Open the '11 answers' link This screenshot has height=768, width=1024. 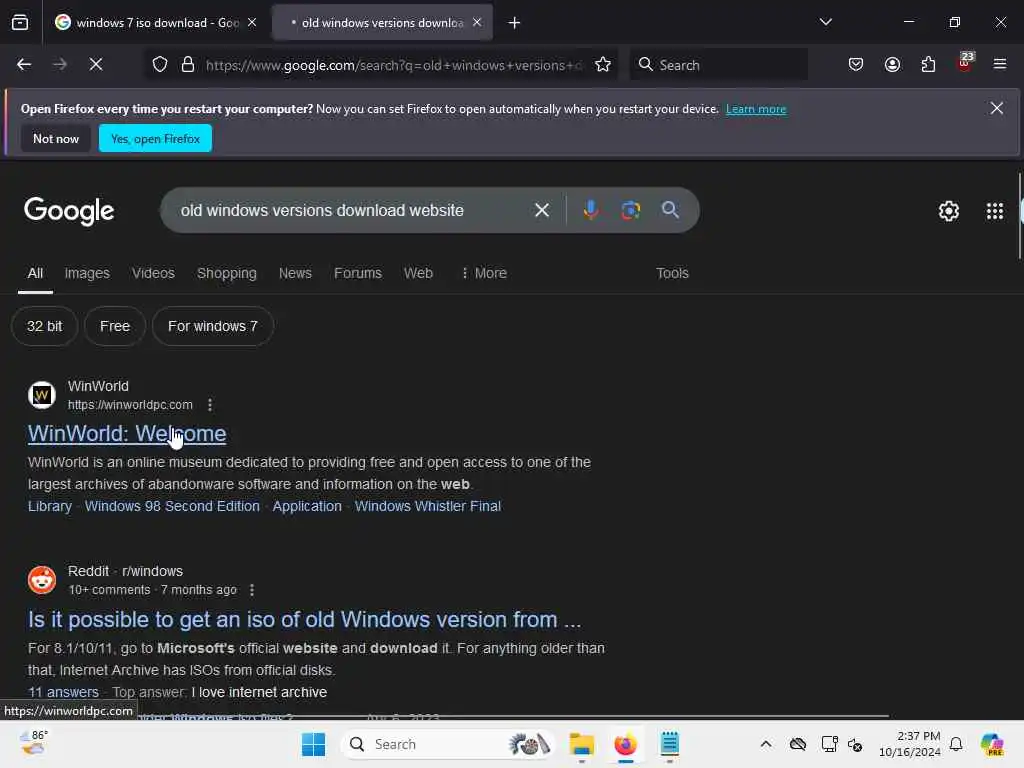pos(63,692)
